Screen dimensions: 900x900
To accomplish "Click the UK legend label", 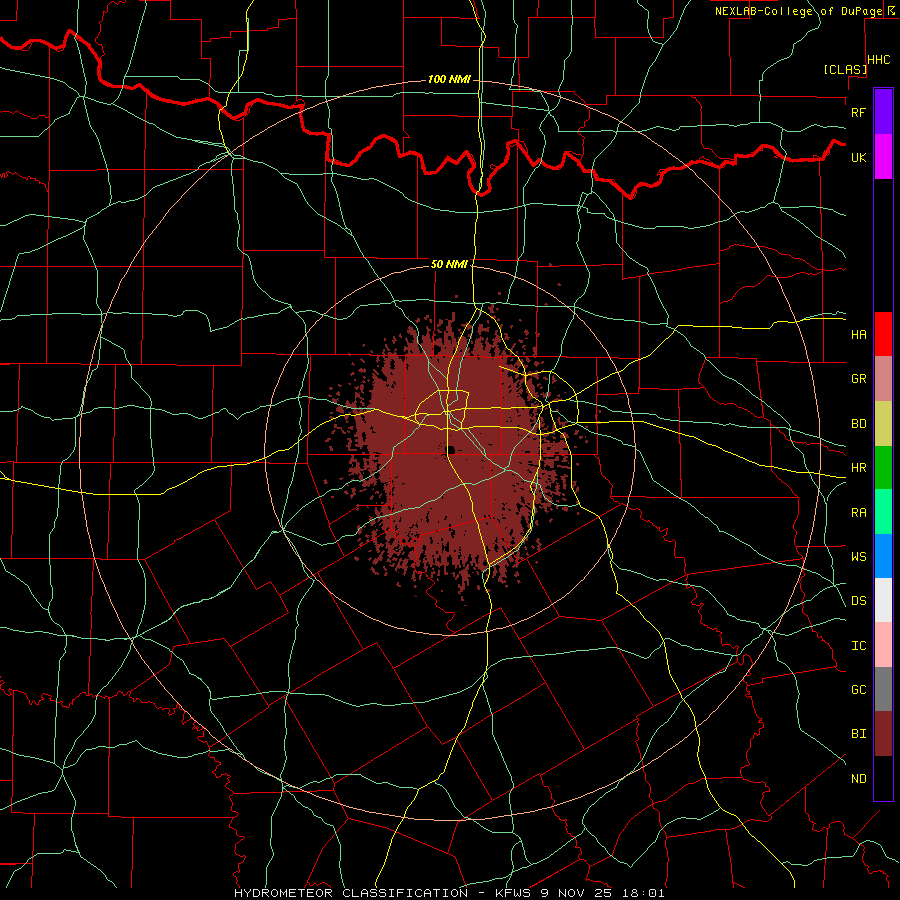I will (x=858, y=157).
